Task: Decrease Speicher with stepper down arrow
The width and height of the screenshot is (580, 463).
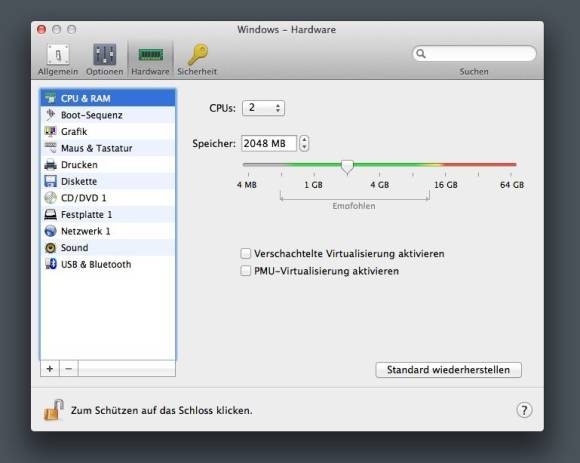Action: pos(304,147)
